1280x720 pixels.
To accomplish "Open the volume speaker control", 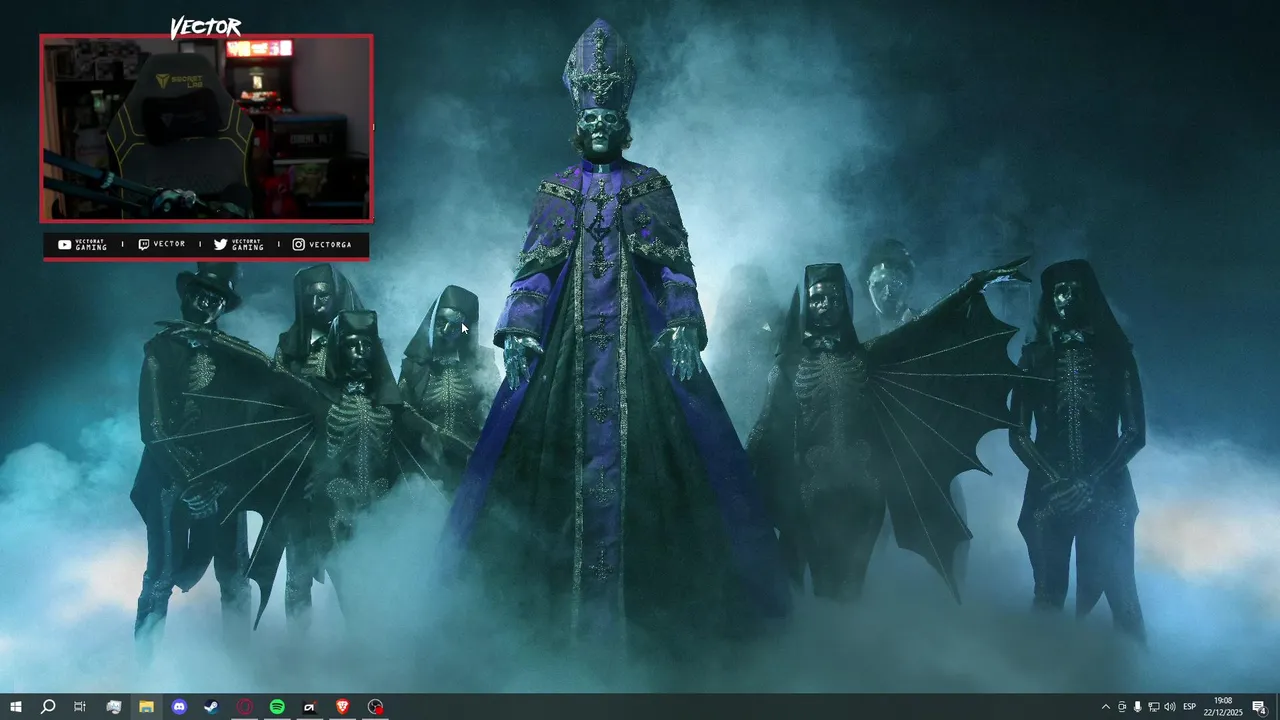I will (1170, 707).
